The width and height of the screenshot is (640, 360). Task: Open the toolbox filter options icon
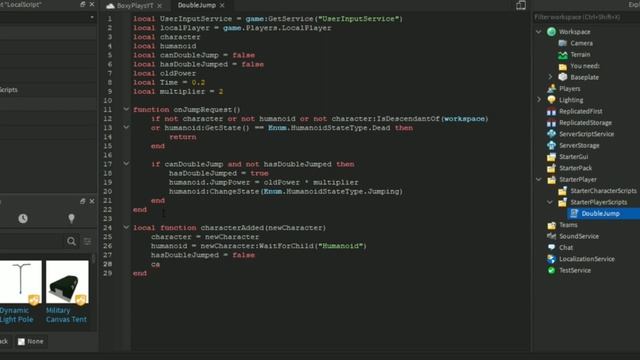[x=87, y=242]
